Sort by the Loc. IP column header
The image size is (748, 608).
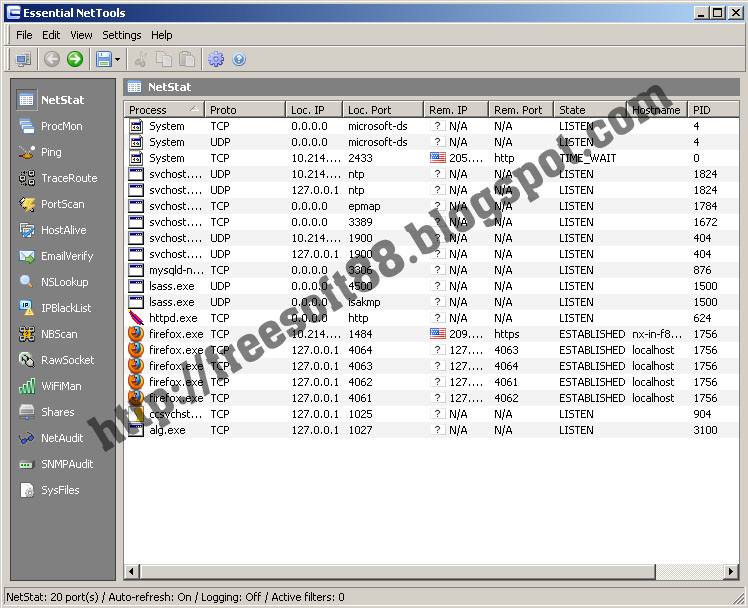314,110
